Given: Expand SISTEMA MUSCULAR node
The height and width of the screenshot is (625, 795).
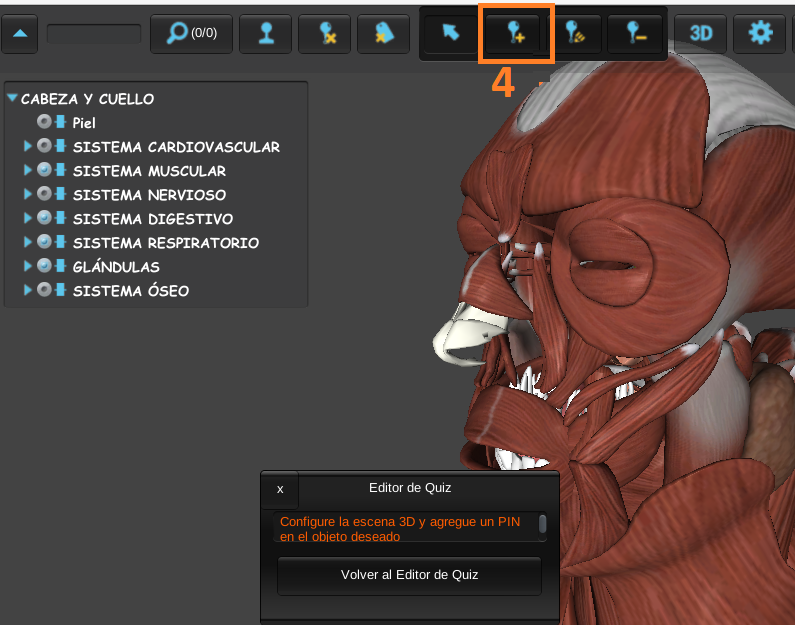Looking at the screenshot, I should point(28,170).
